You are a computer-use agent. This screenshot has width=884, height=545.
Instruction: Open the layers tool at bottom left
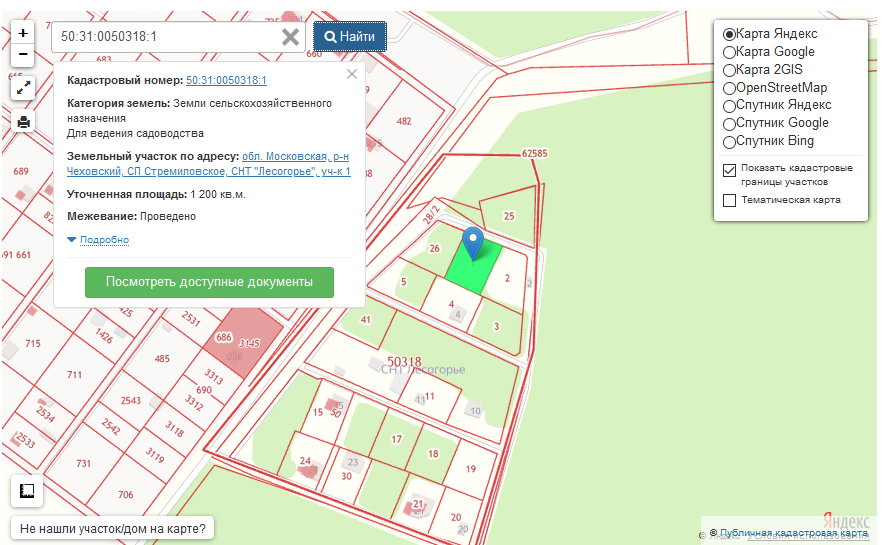[26, 491]
